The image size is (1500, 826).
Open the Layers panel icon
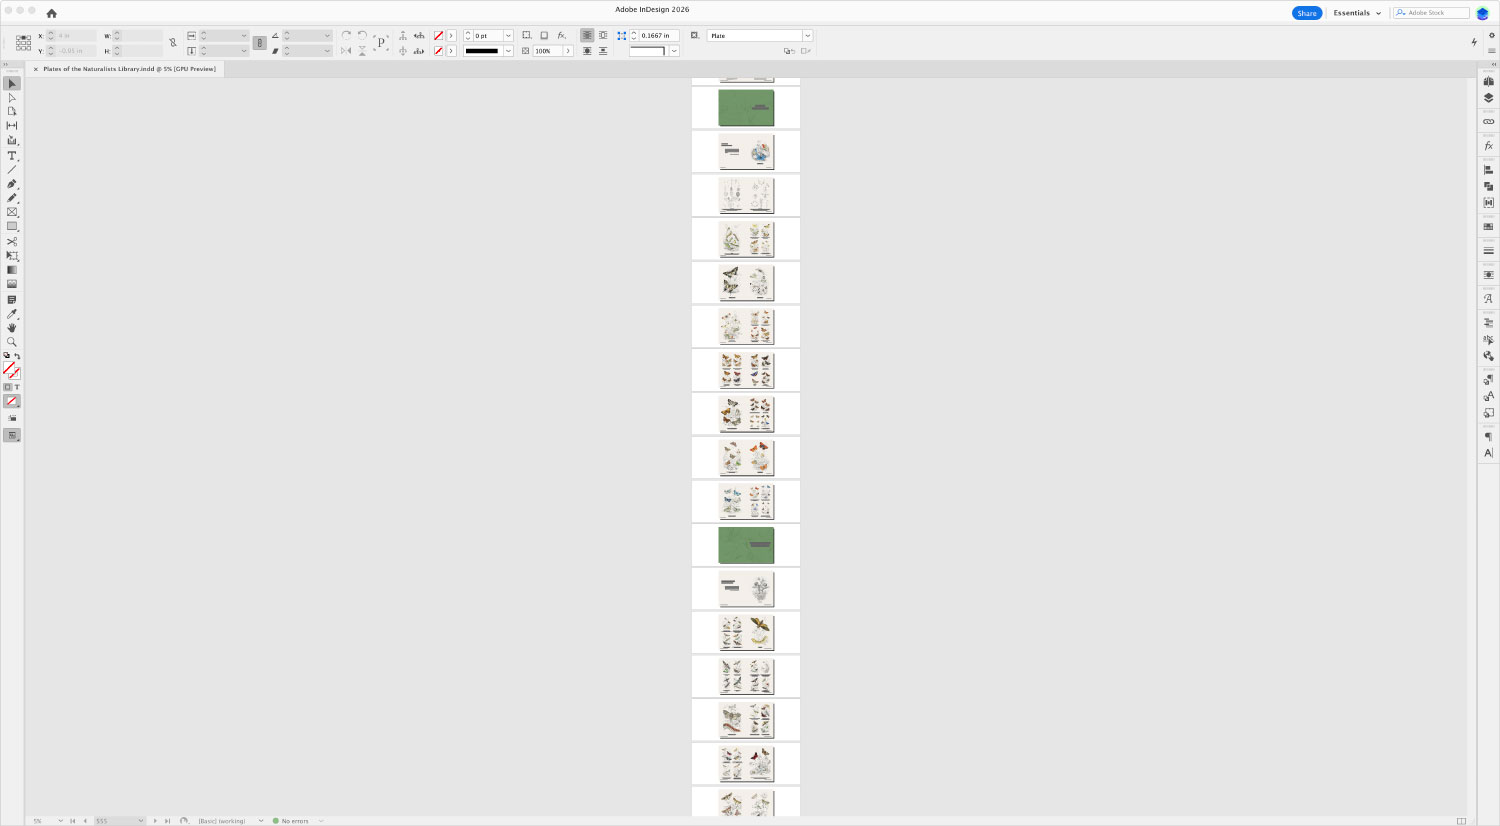[1488, 98]
